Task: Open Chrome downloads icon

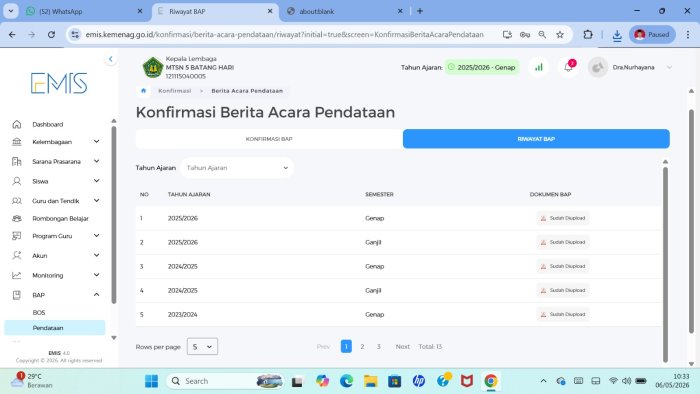Action: (617, 34)
